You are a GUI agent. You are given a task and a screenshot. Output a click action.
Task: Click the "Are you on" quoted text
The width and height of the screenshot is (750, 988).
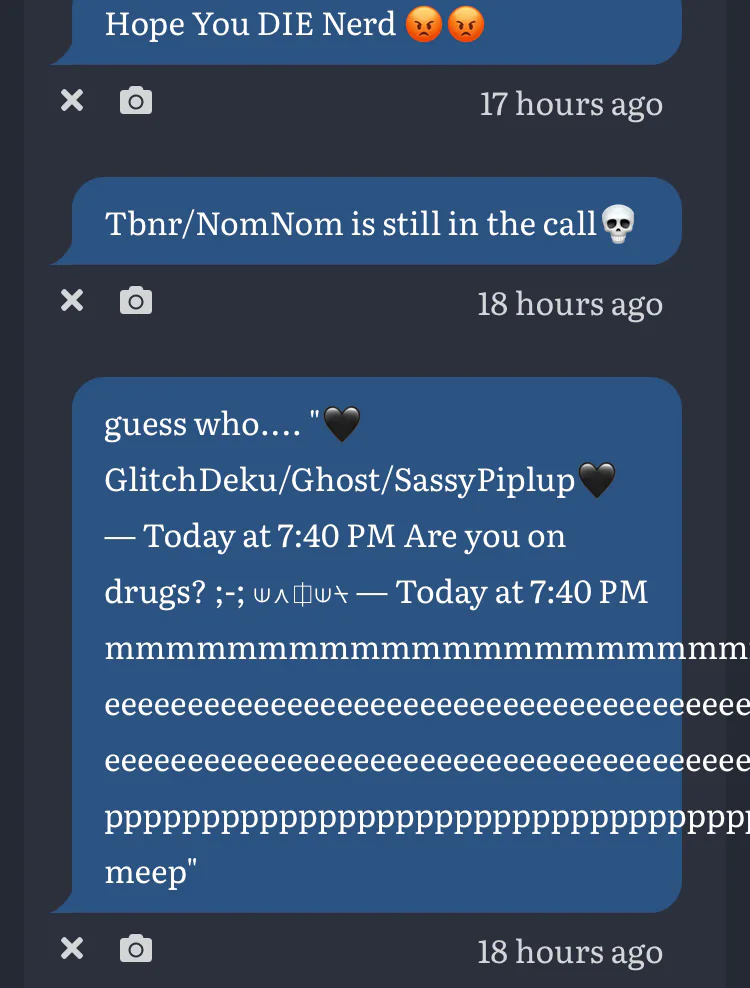coord(485,537)
